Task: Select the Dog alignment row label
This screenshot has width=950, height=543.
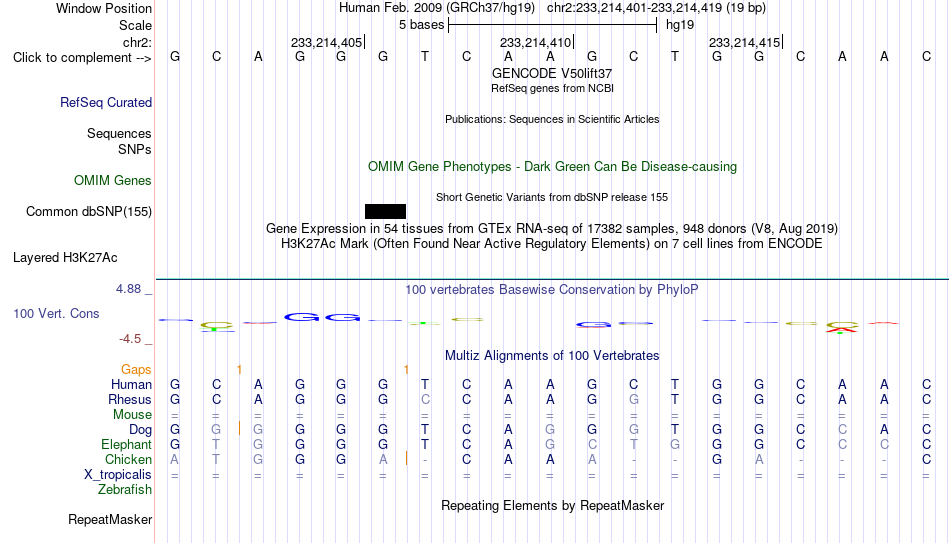Action: pos(141,430)
